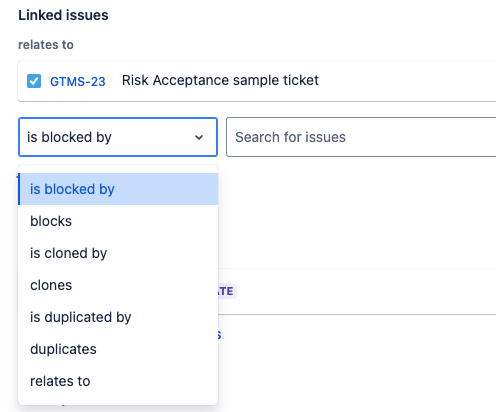Click the relates to group label
The height and width of the screenshot is (412, 496).
(x=46, y=45)
